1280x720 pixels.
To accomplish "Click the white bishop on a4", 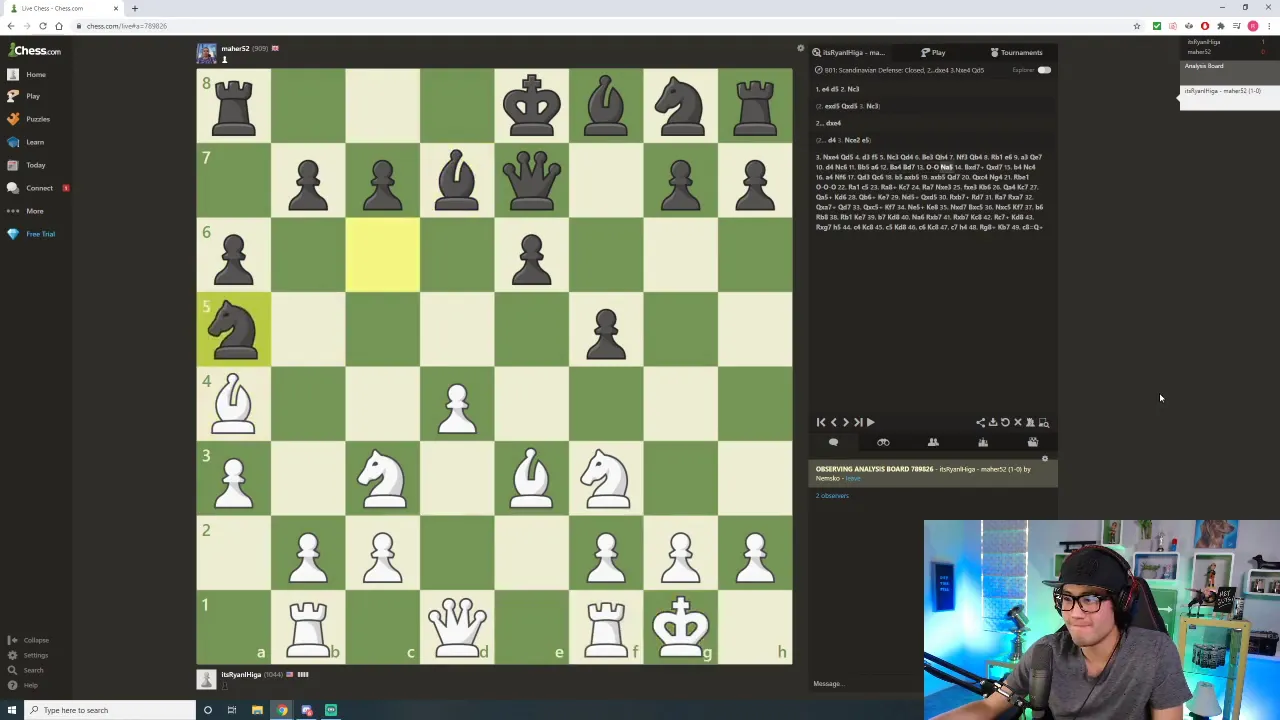I will (x=234, y=404).
